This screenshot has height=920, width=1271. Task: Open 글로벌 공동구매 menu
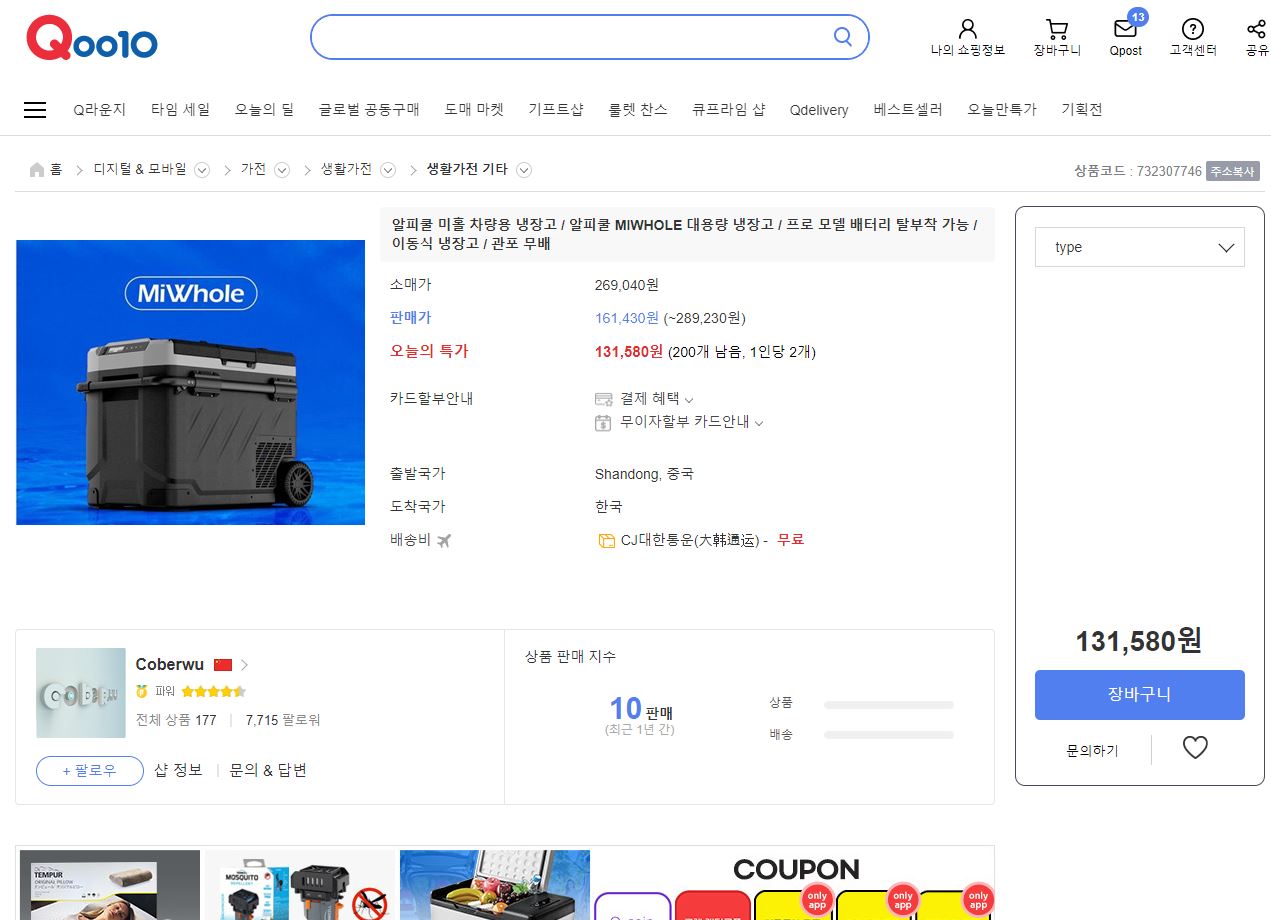pyautogui.click(x=369, y=110)
